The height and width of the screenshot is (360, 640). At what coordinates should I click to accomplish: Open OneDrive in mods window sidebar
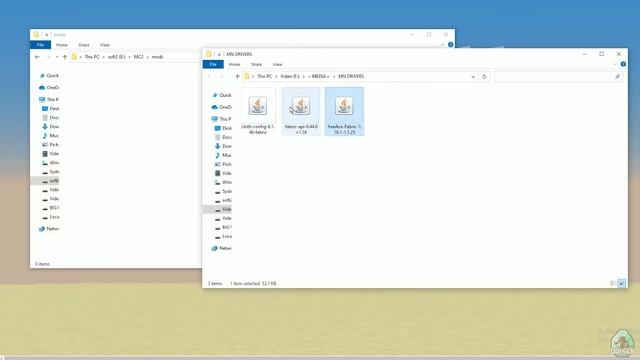(49, 87)
